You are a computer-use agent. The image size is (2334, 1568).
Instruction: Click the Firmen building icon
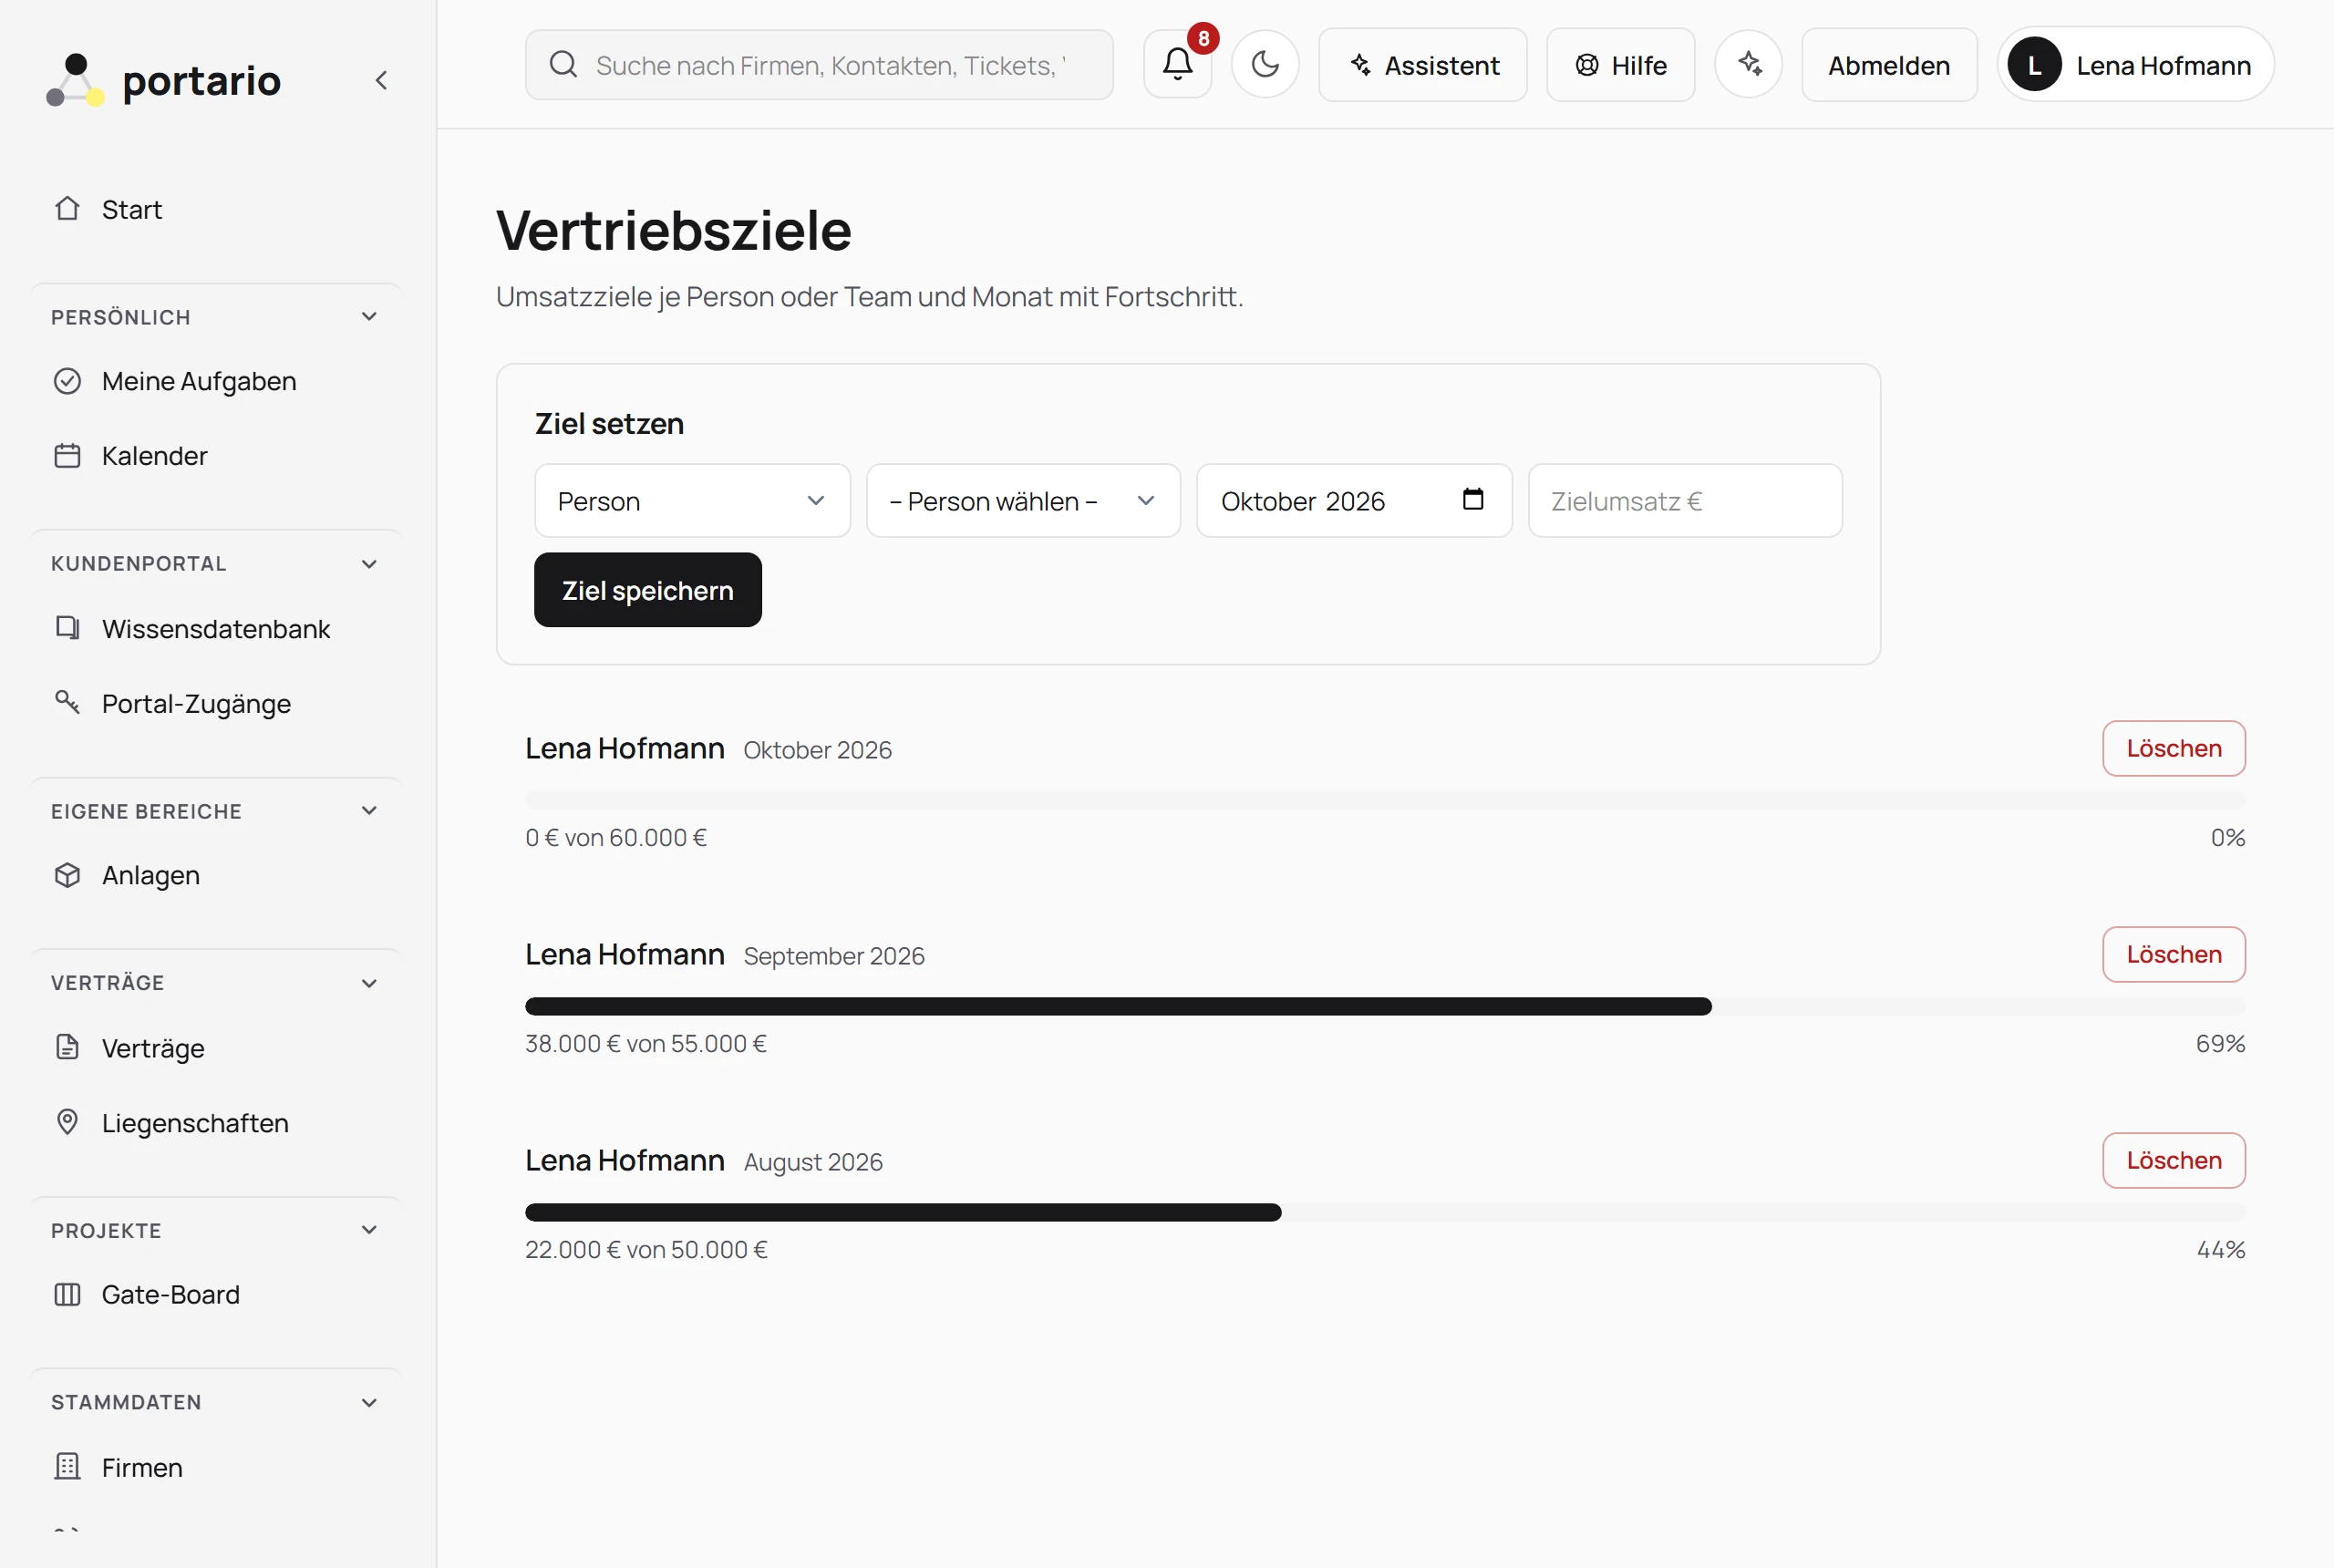[x=67, y=1467]
